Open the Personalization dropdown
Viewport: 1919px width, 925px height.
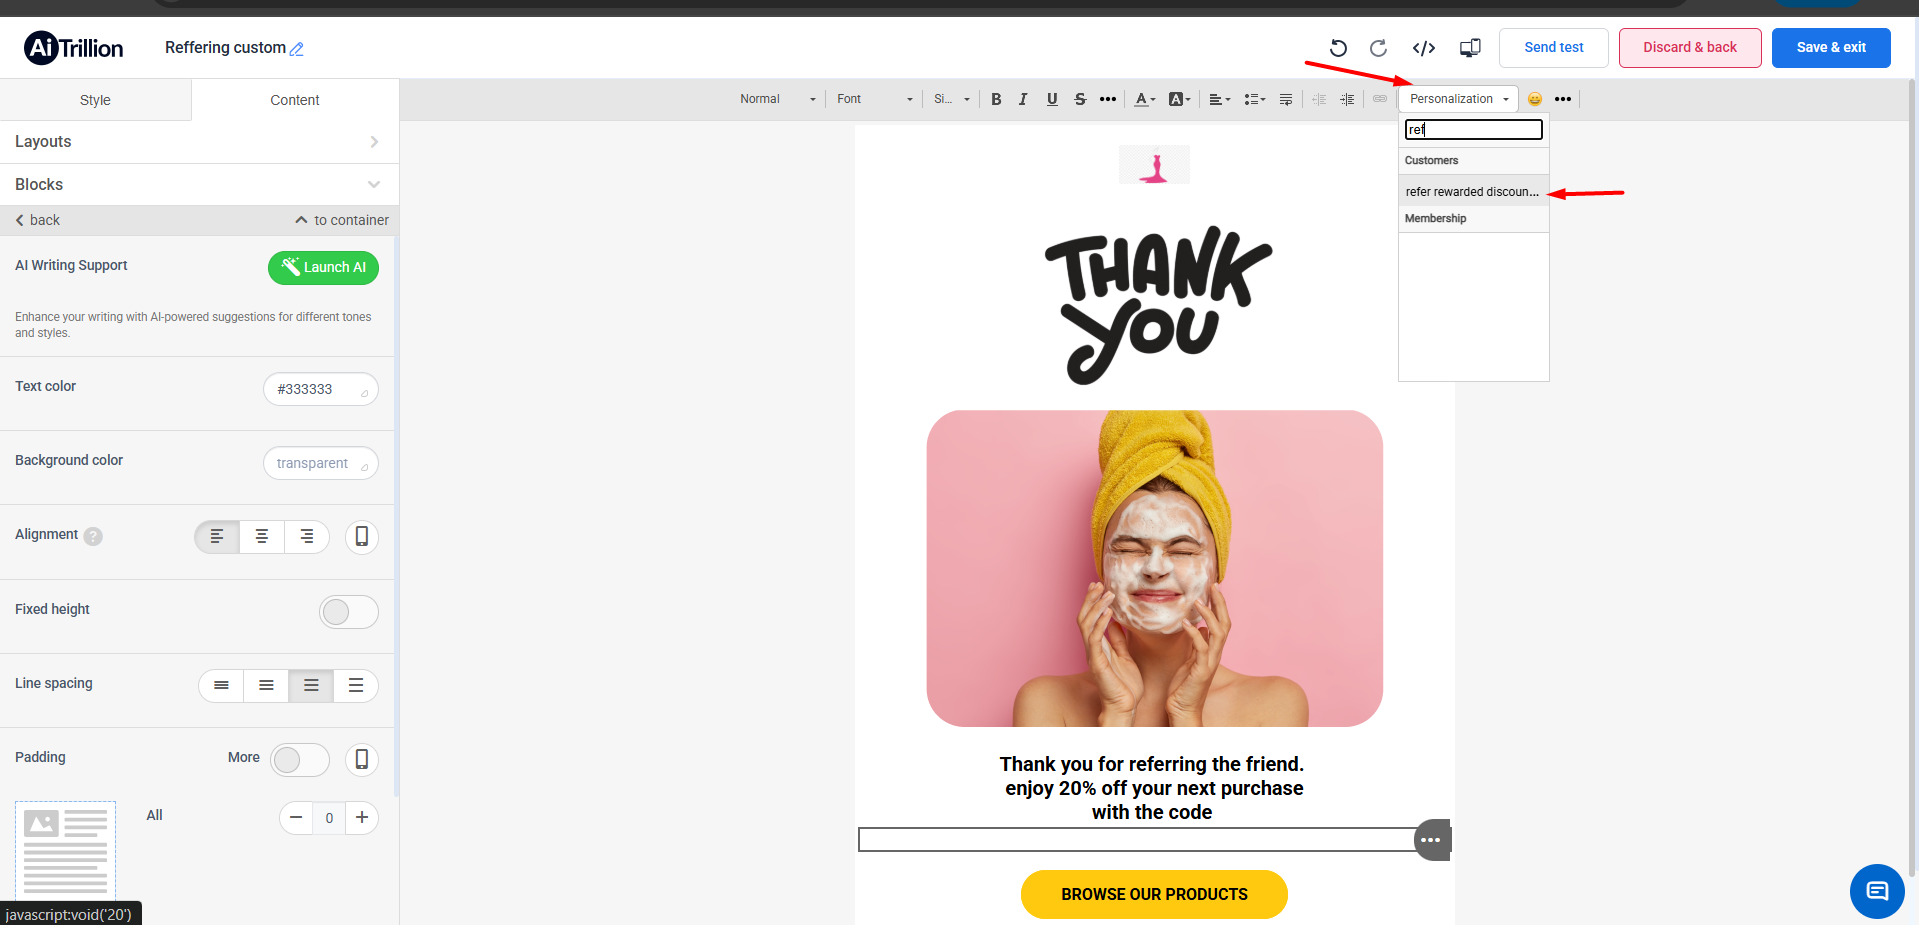click(1458, 99)
